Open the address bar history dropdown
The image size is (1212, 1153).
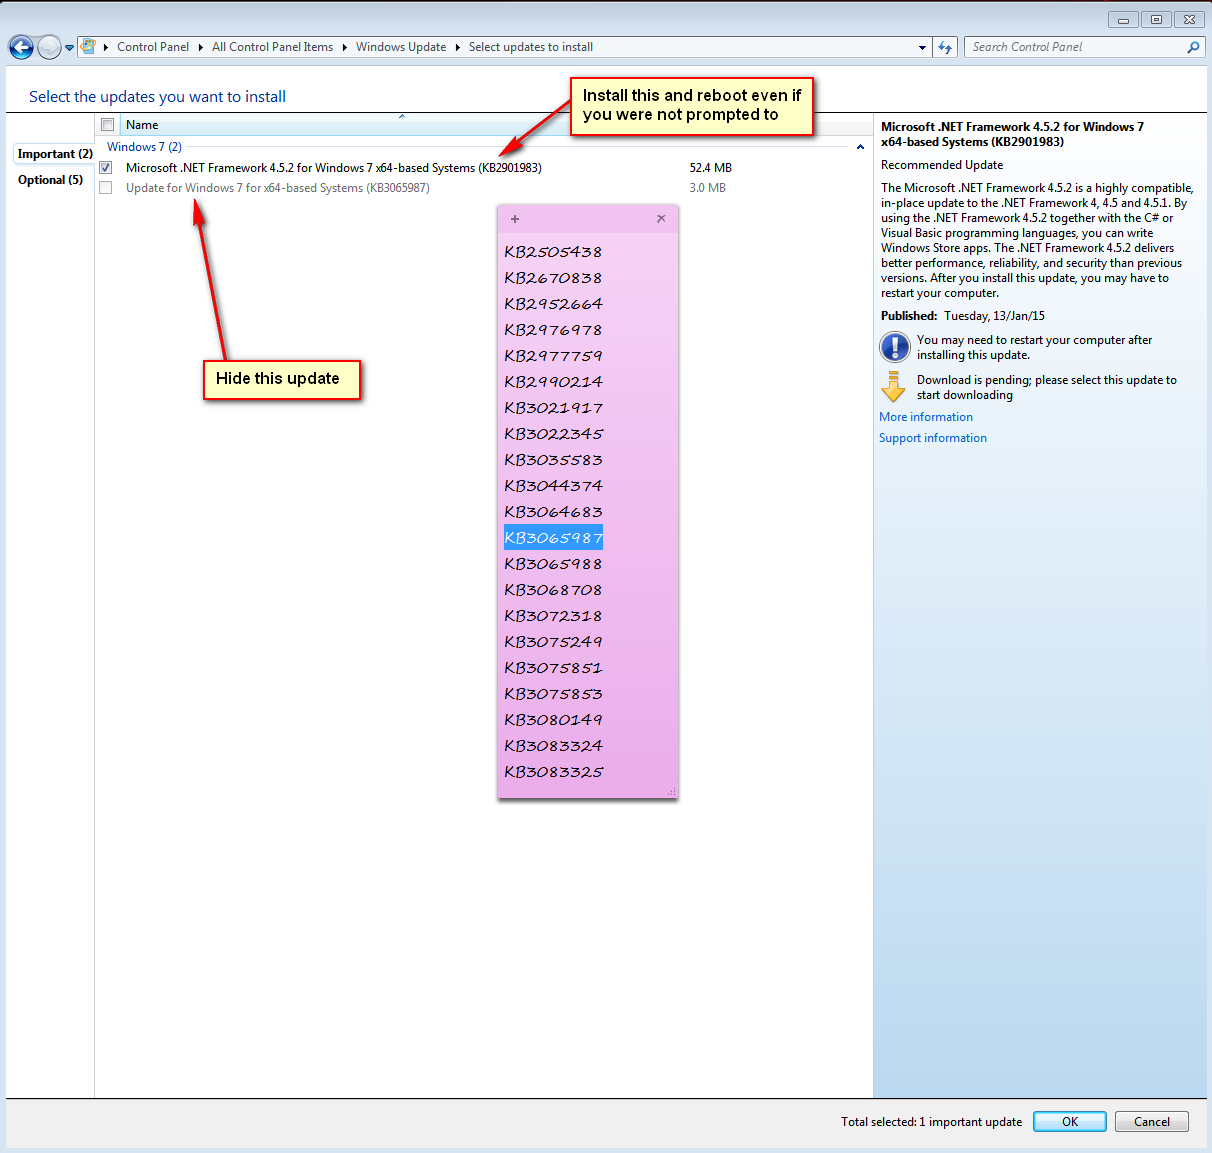pos(922,47)
